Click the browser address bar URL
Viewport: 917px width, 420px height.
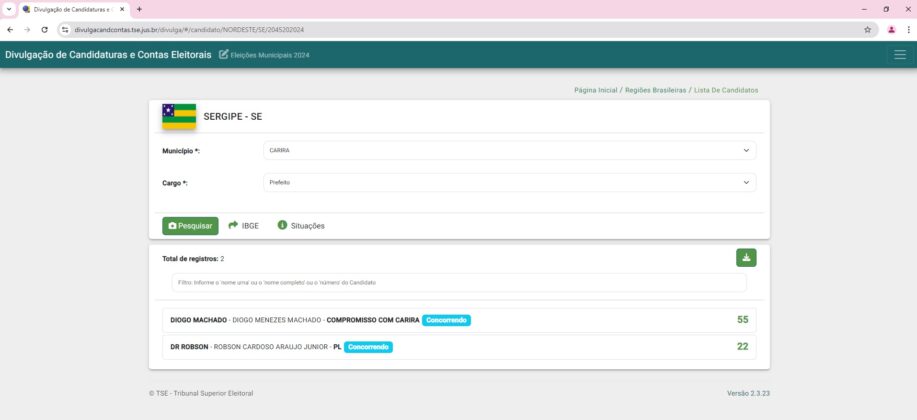pyautogui.click(x=189, y=29)
